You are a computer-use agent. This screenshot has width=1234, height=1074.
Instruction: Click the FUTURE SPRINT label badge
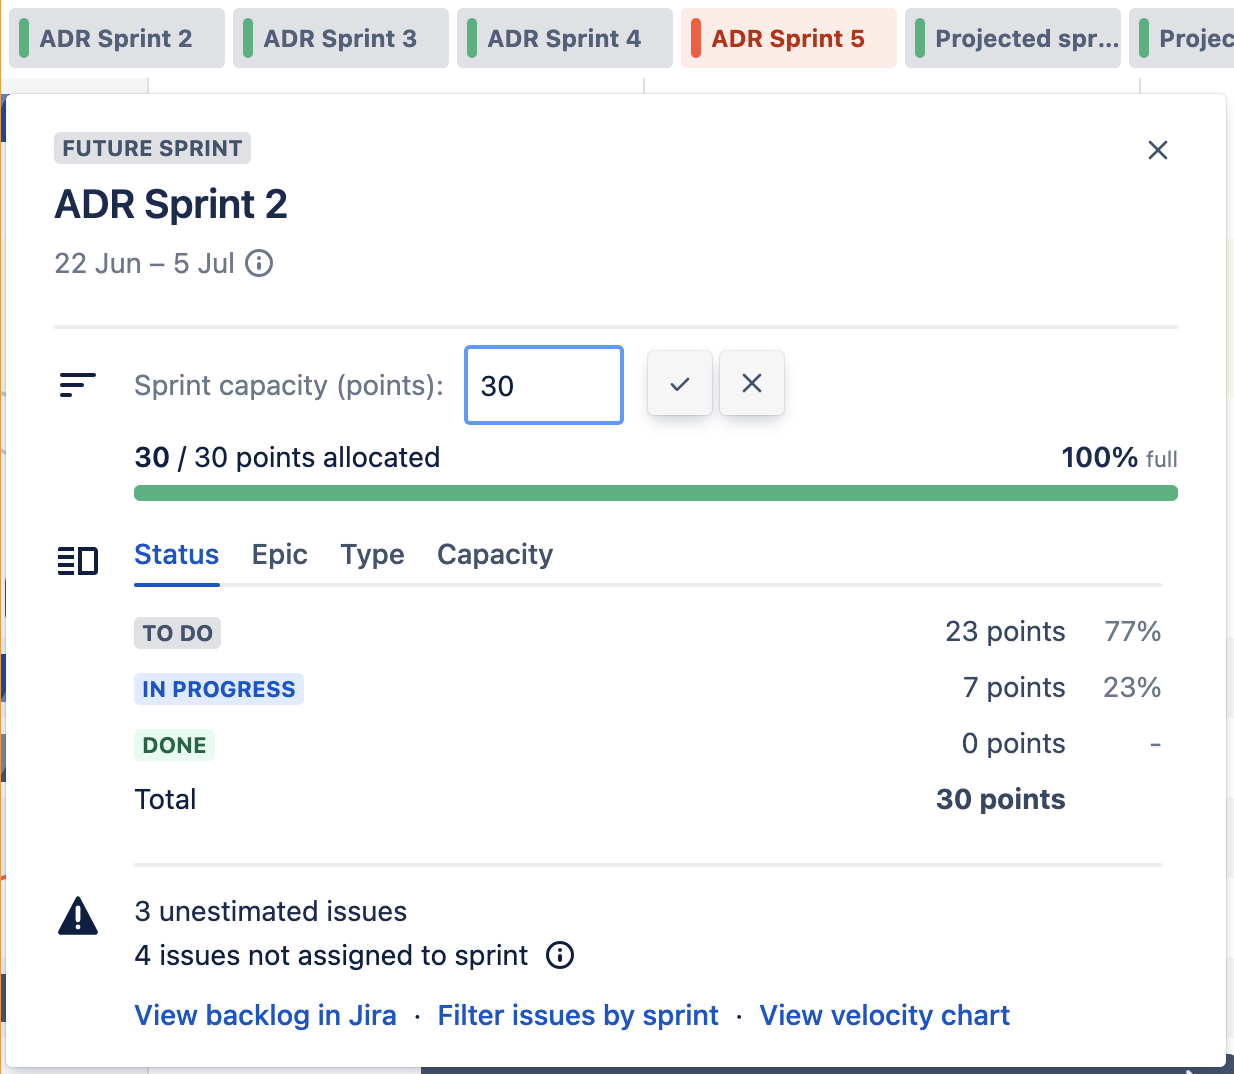[151, 147]
